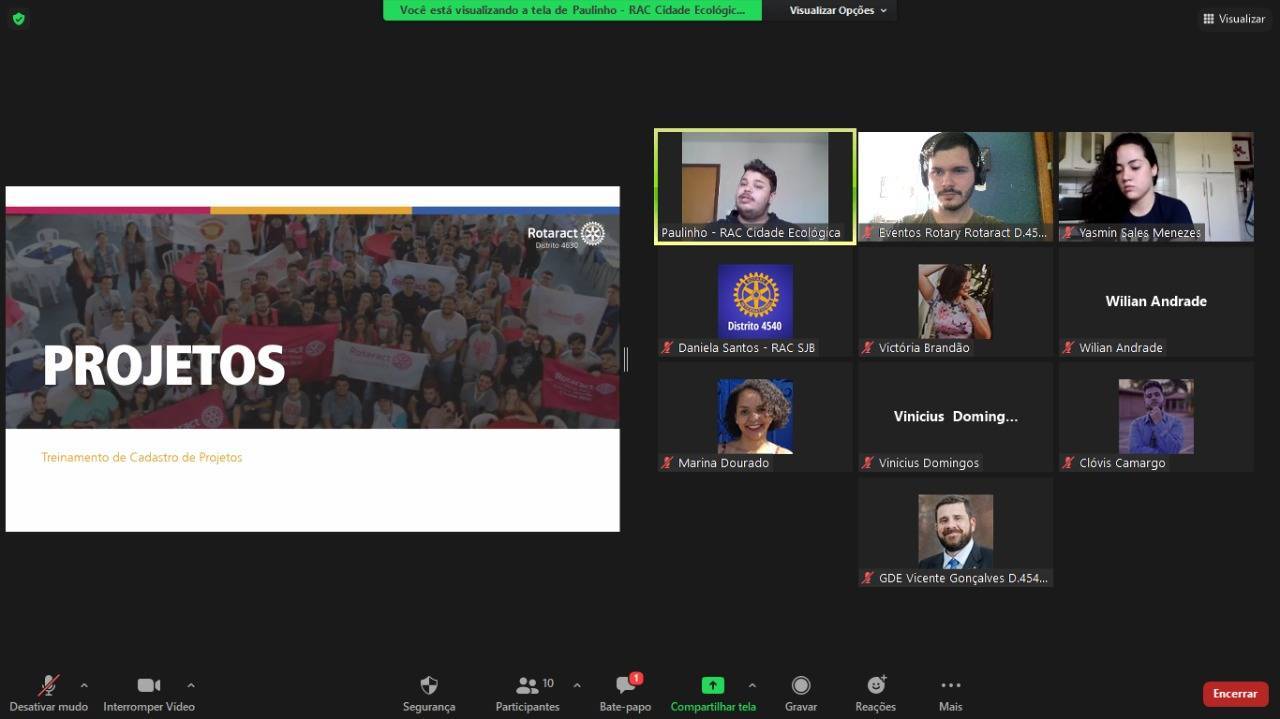Open the Segurança security menu
The width and height of the screenshot is (1280, 719).
[429, 693]
